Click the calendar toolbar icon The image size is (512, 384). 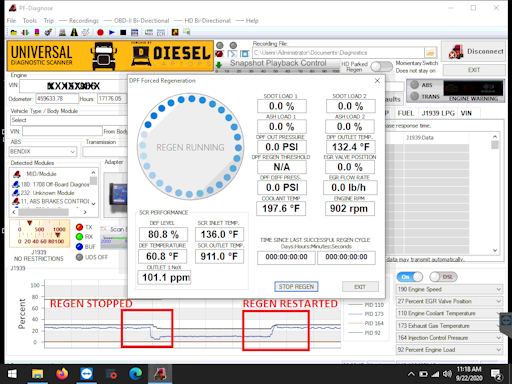[134, 32]
